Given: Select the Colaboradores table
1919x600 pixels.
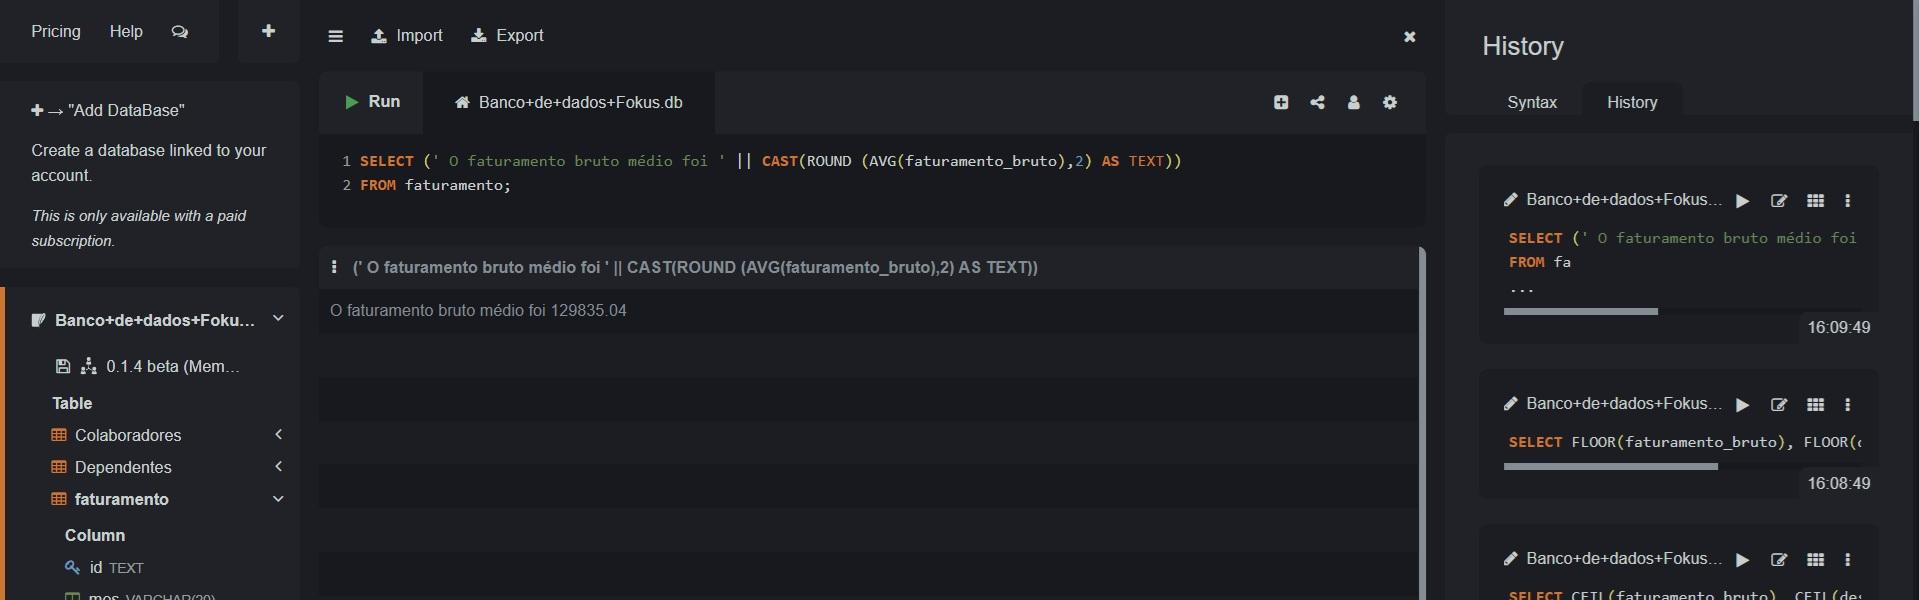Looking at the screenshot, I should point(128,435).
